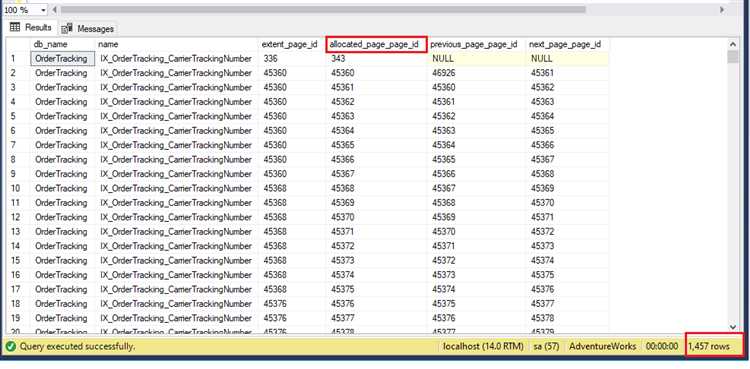Select row 17 extent_page_id cell 45368
Image resolution: width=750 pixels, height=369 pixels.
[292, 289]
